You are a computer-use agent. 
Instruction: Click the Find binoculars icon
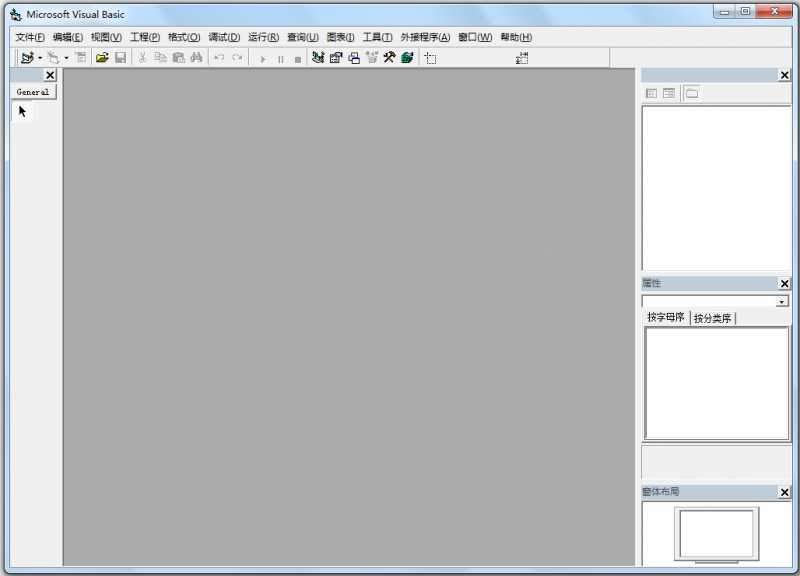click(194, 57)
